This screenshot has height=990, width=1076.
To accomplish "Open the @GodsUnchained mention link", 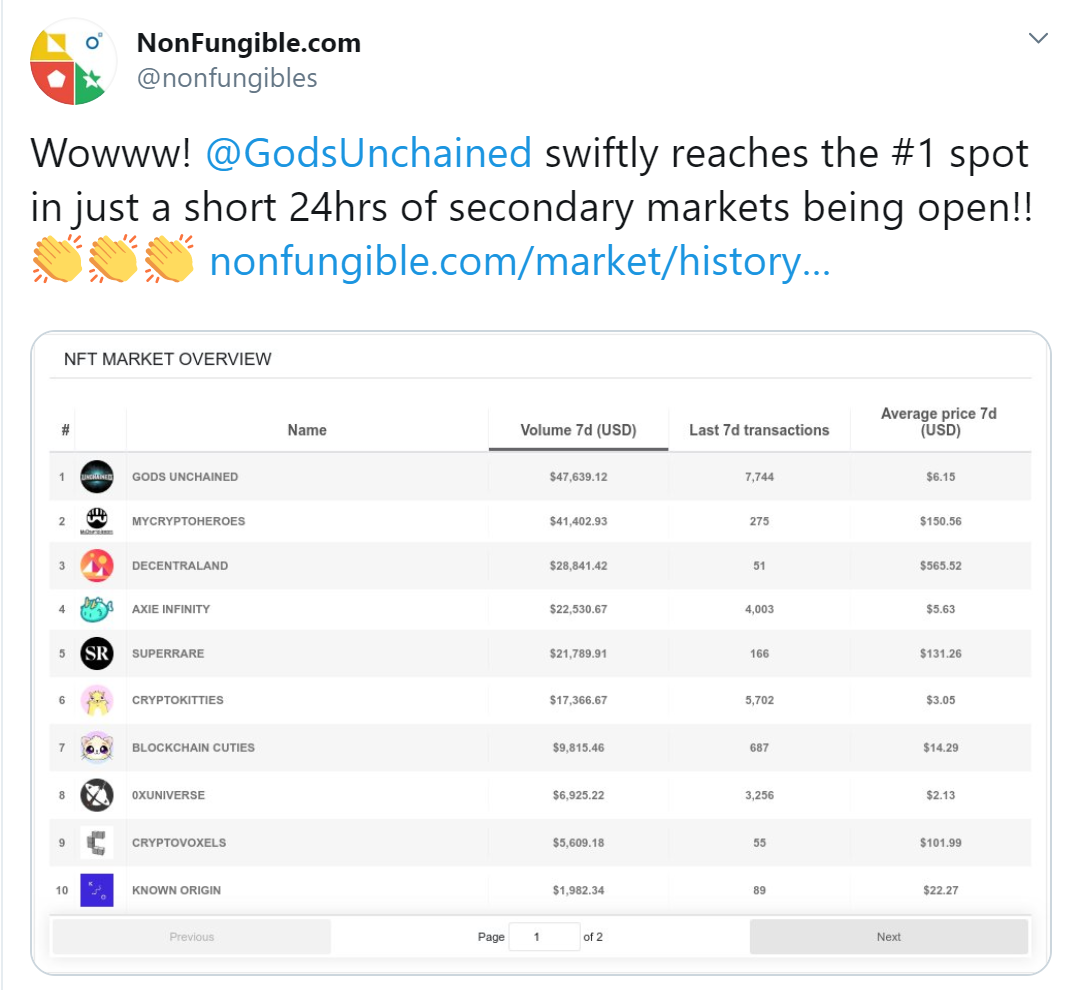I will pos(369,152).
